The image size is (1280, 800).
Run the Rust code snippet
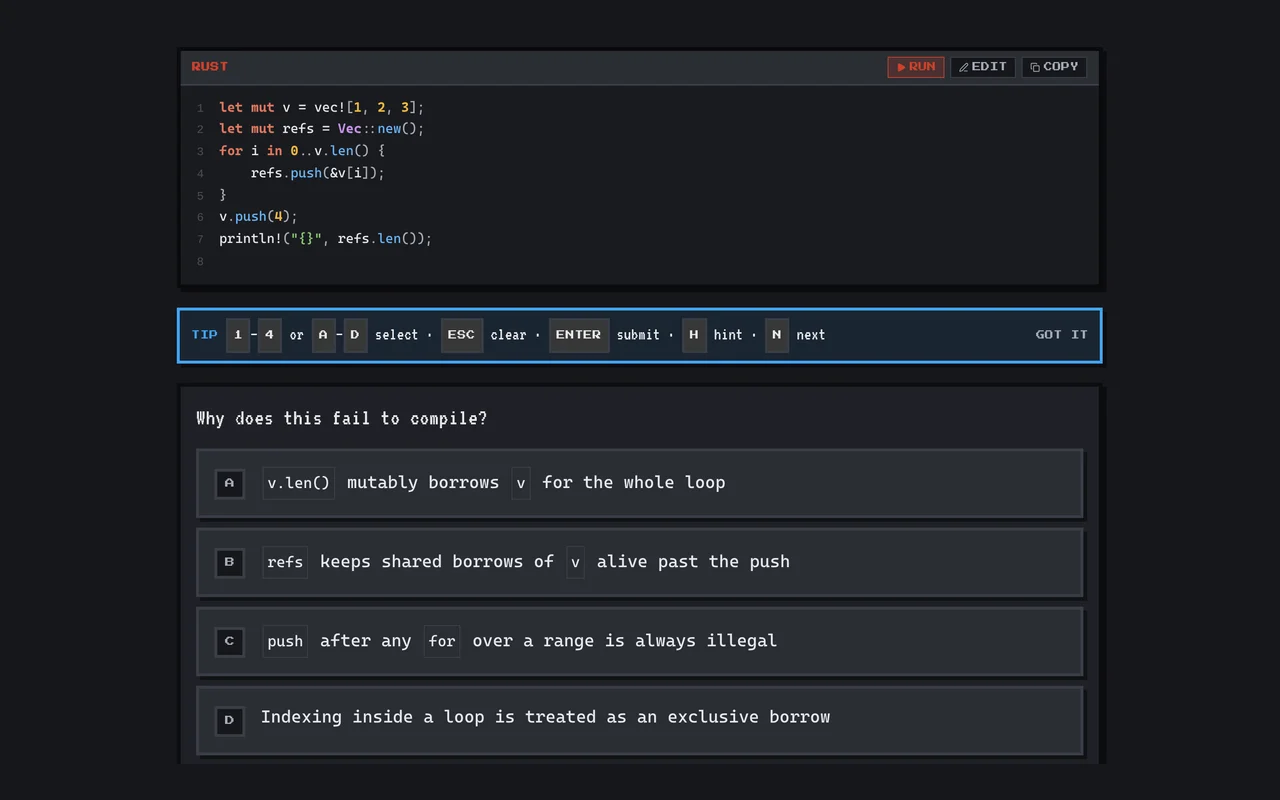915,67
